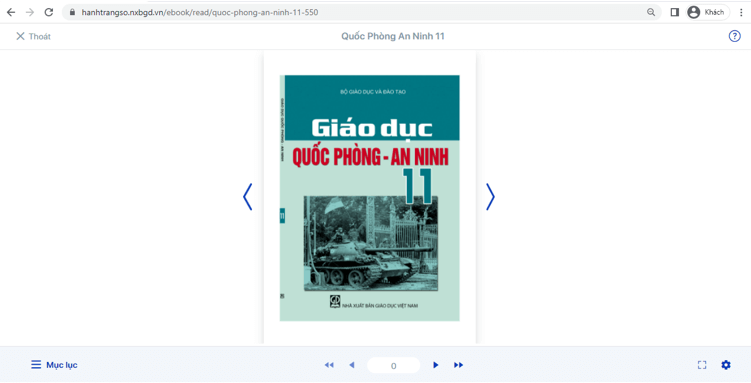Click the address bar URL
Image resolution: width=751 pixels, height=383 pixels.
click(x=200, y=12)
